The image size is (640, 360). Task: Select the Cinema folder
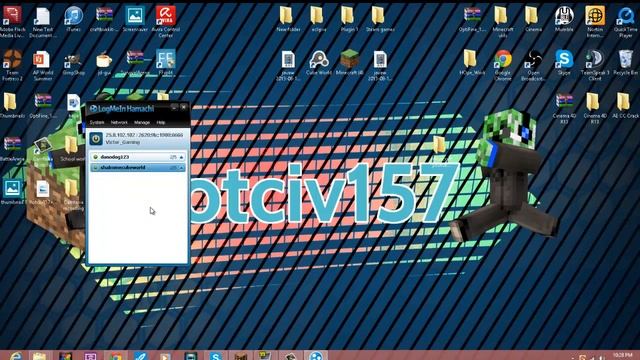click(x=533, y=19)
